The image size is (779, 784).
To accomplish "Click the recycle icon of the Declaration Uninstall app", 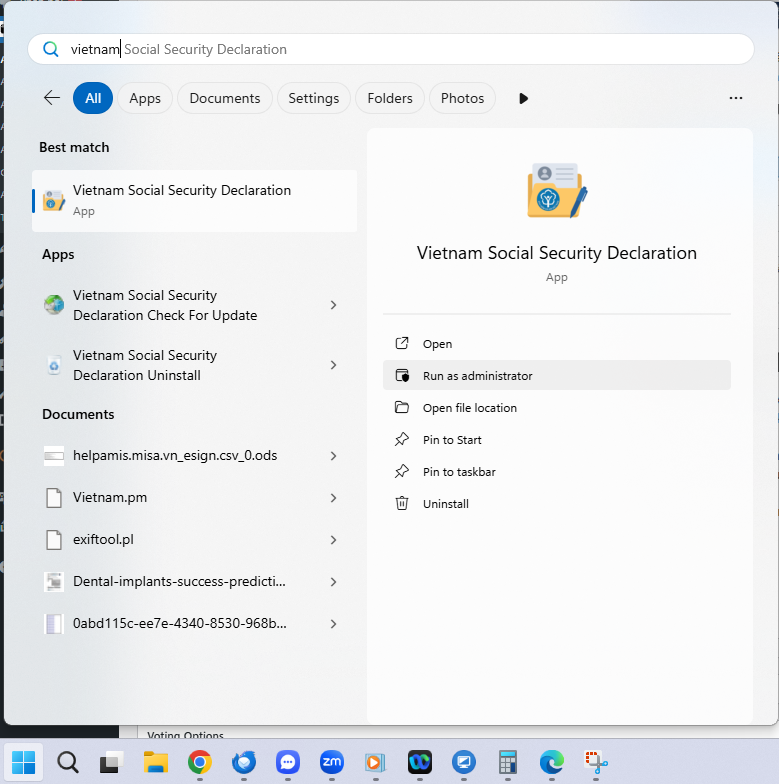I will (54, 365).
